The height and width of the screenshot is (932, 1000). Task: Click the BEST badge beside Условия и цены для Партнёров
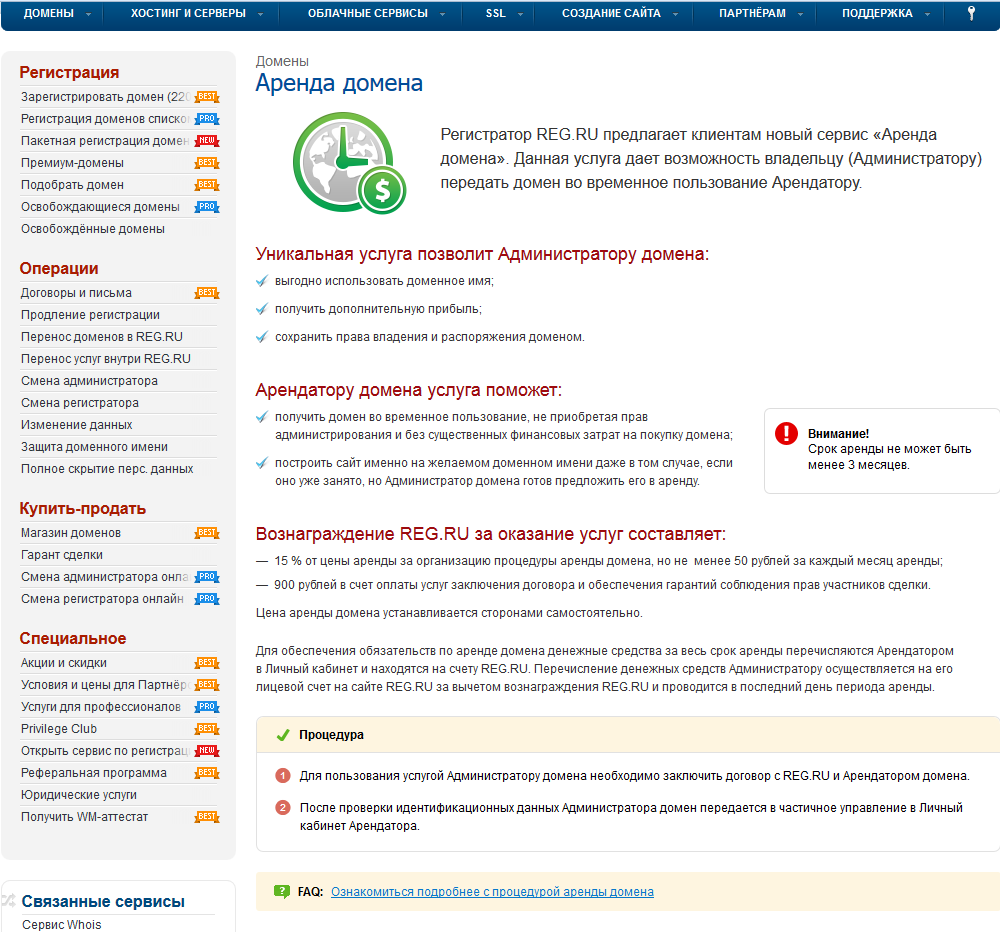[207, 685]
